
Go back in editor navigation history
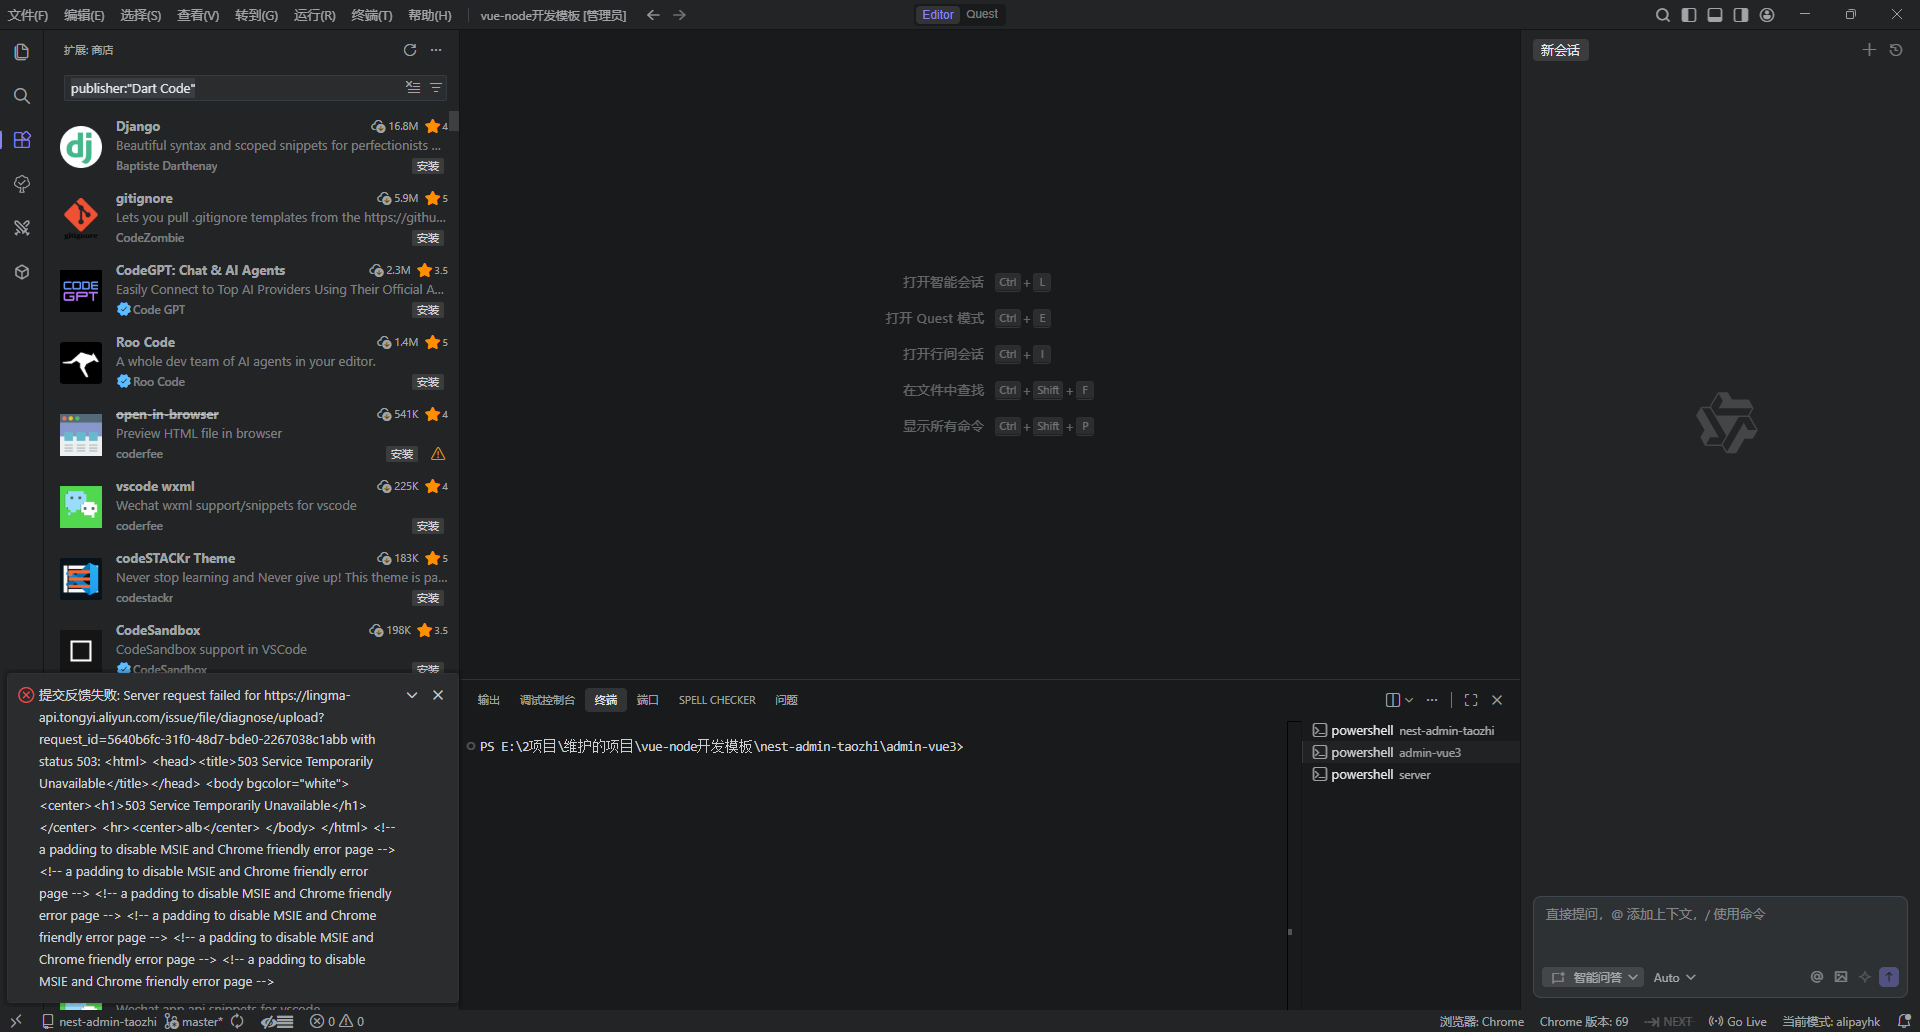653,15
